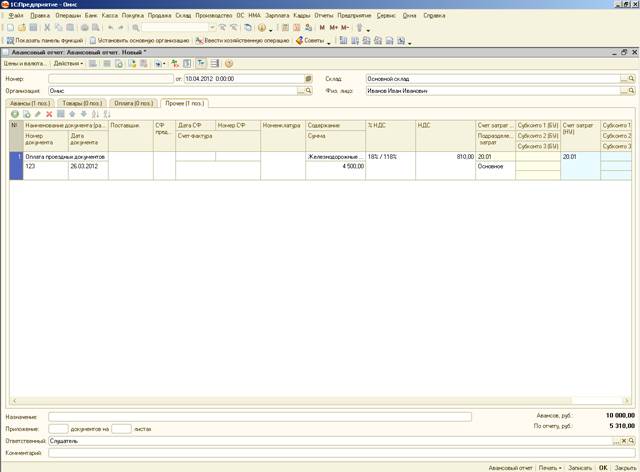Switch to the Авансы (1 поз.) tab
The image size is (640, 472).
tap(30, 102)
